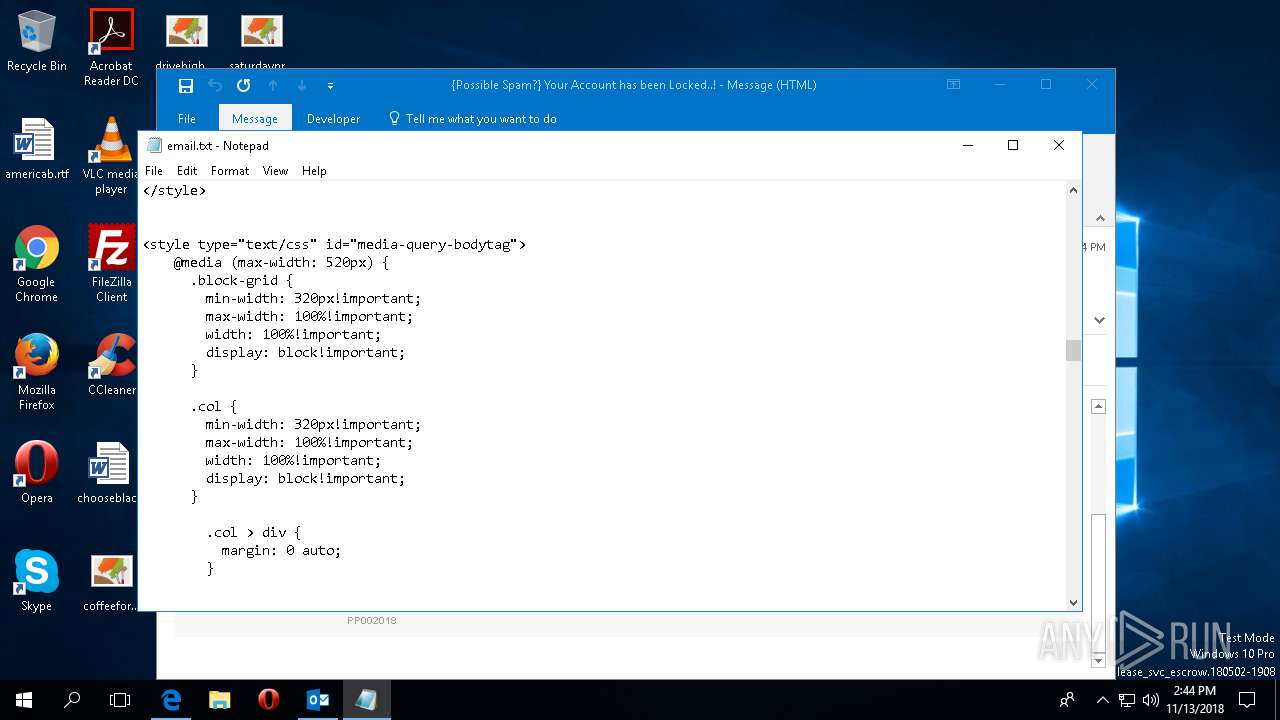Open Notepad View menu
The image size is (1280, 720).
275,171
